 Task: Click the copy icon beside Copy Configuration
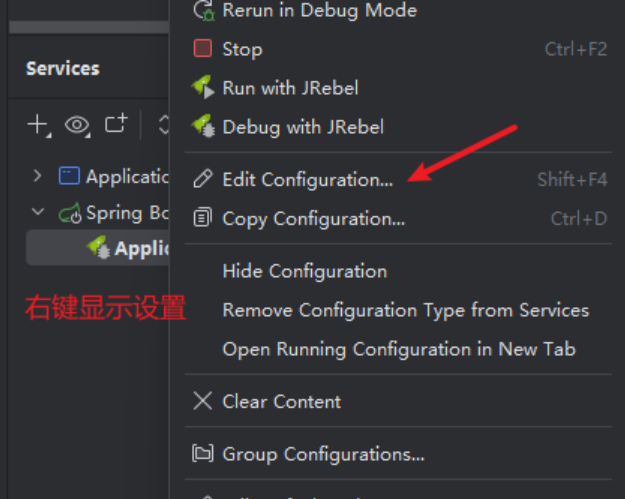point(203,218)
